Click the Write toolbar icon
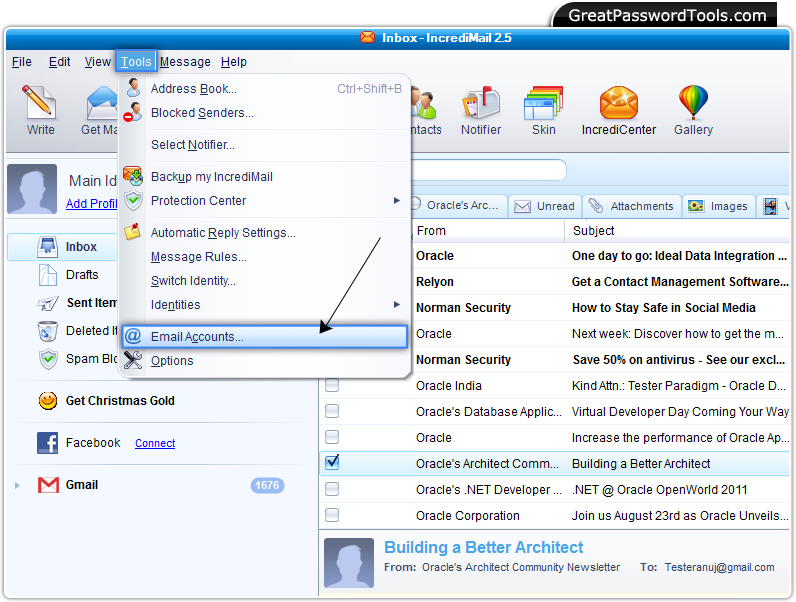Viewport: 796px width, 602px height. (40, 103)
